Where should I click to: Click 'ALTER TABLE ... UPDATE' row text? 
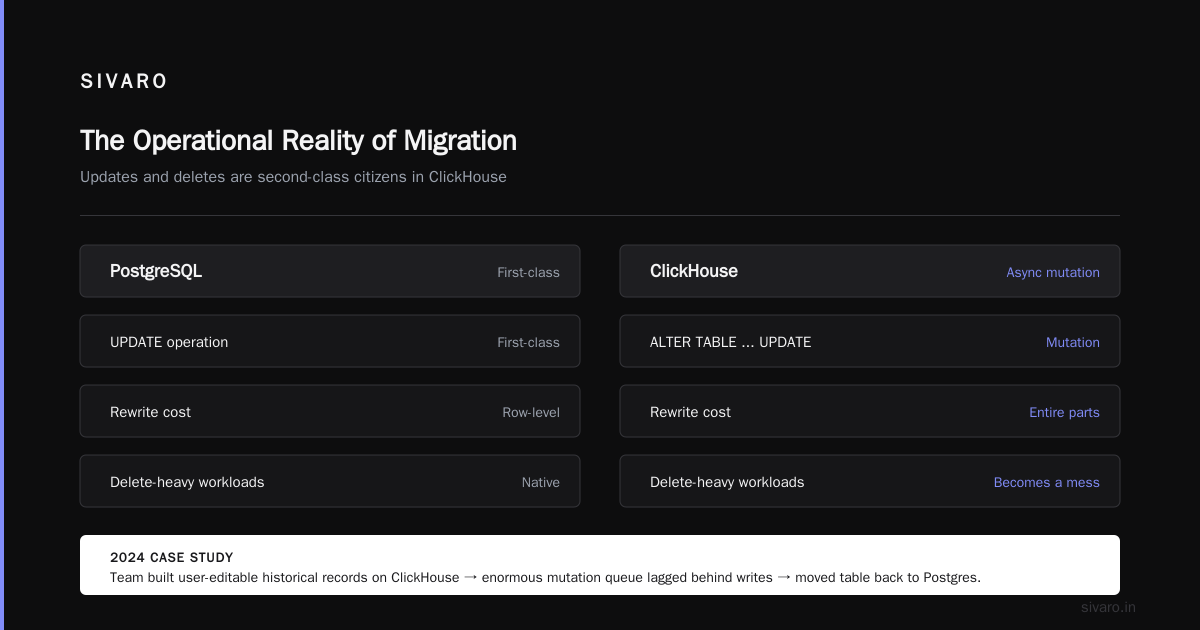(x=730, y=342)
